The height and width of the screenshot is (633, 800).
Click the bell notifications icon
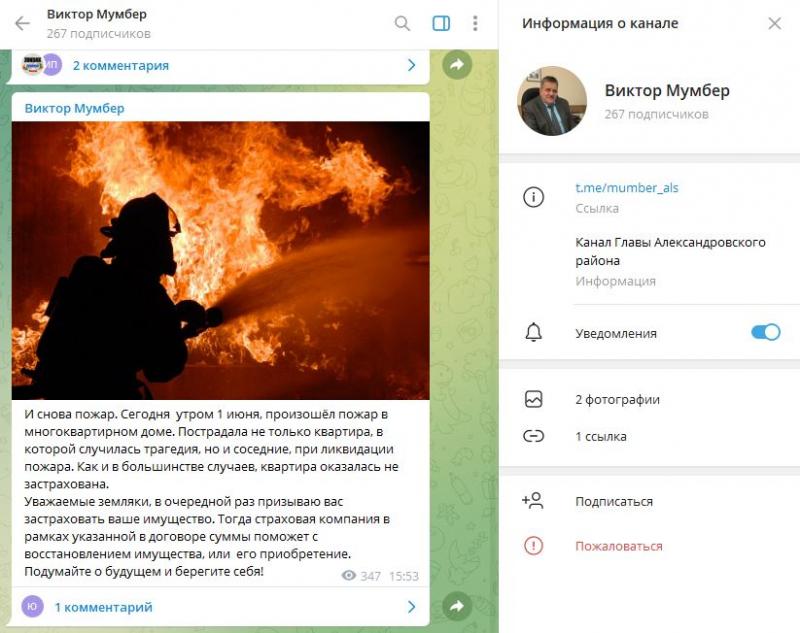(x=534, y=332)
